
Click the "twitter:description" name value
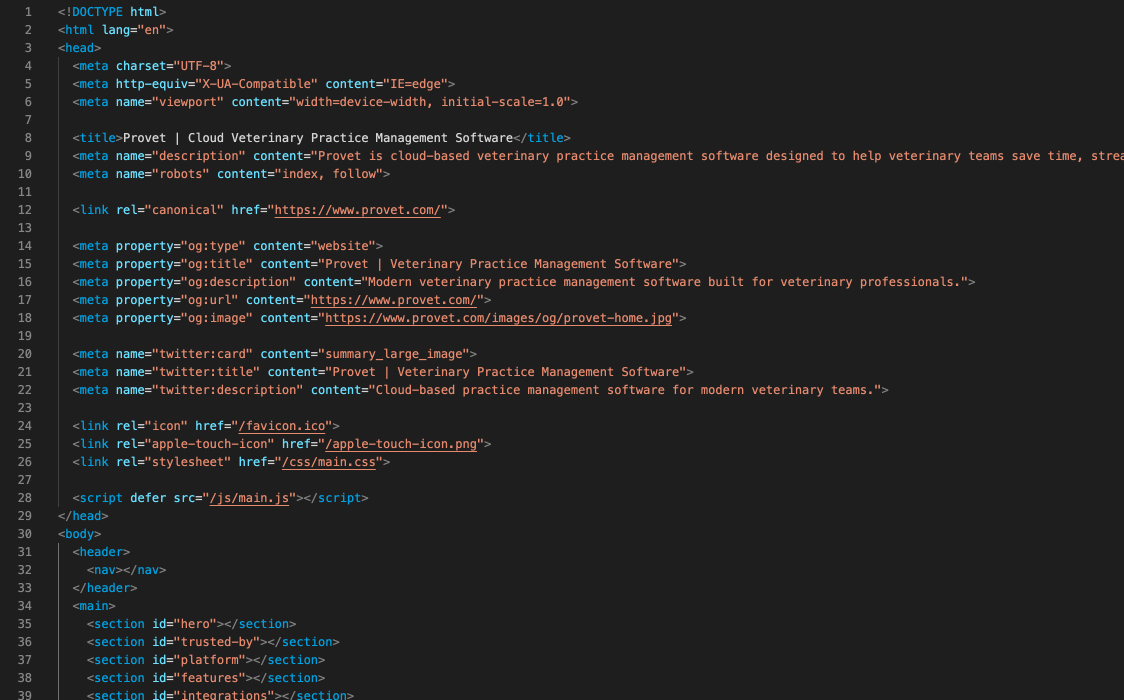click(x=227, y=390)
